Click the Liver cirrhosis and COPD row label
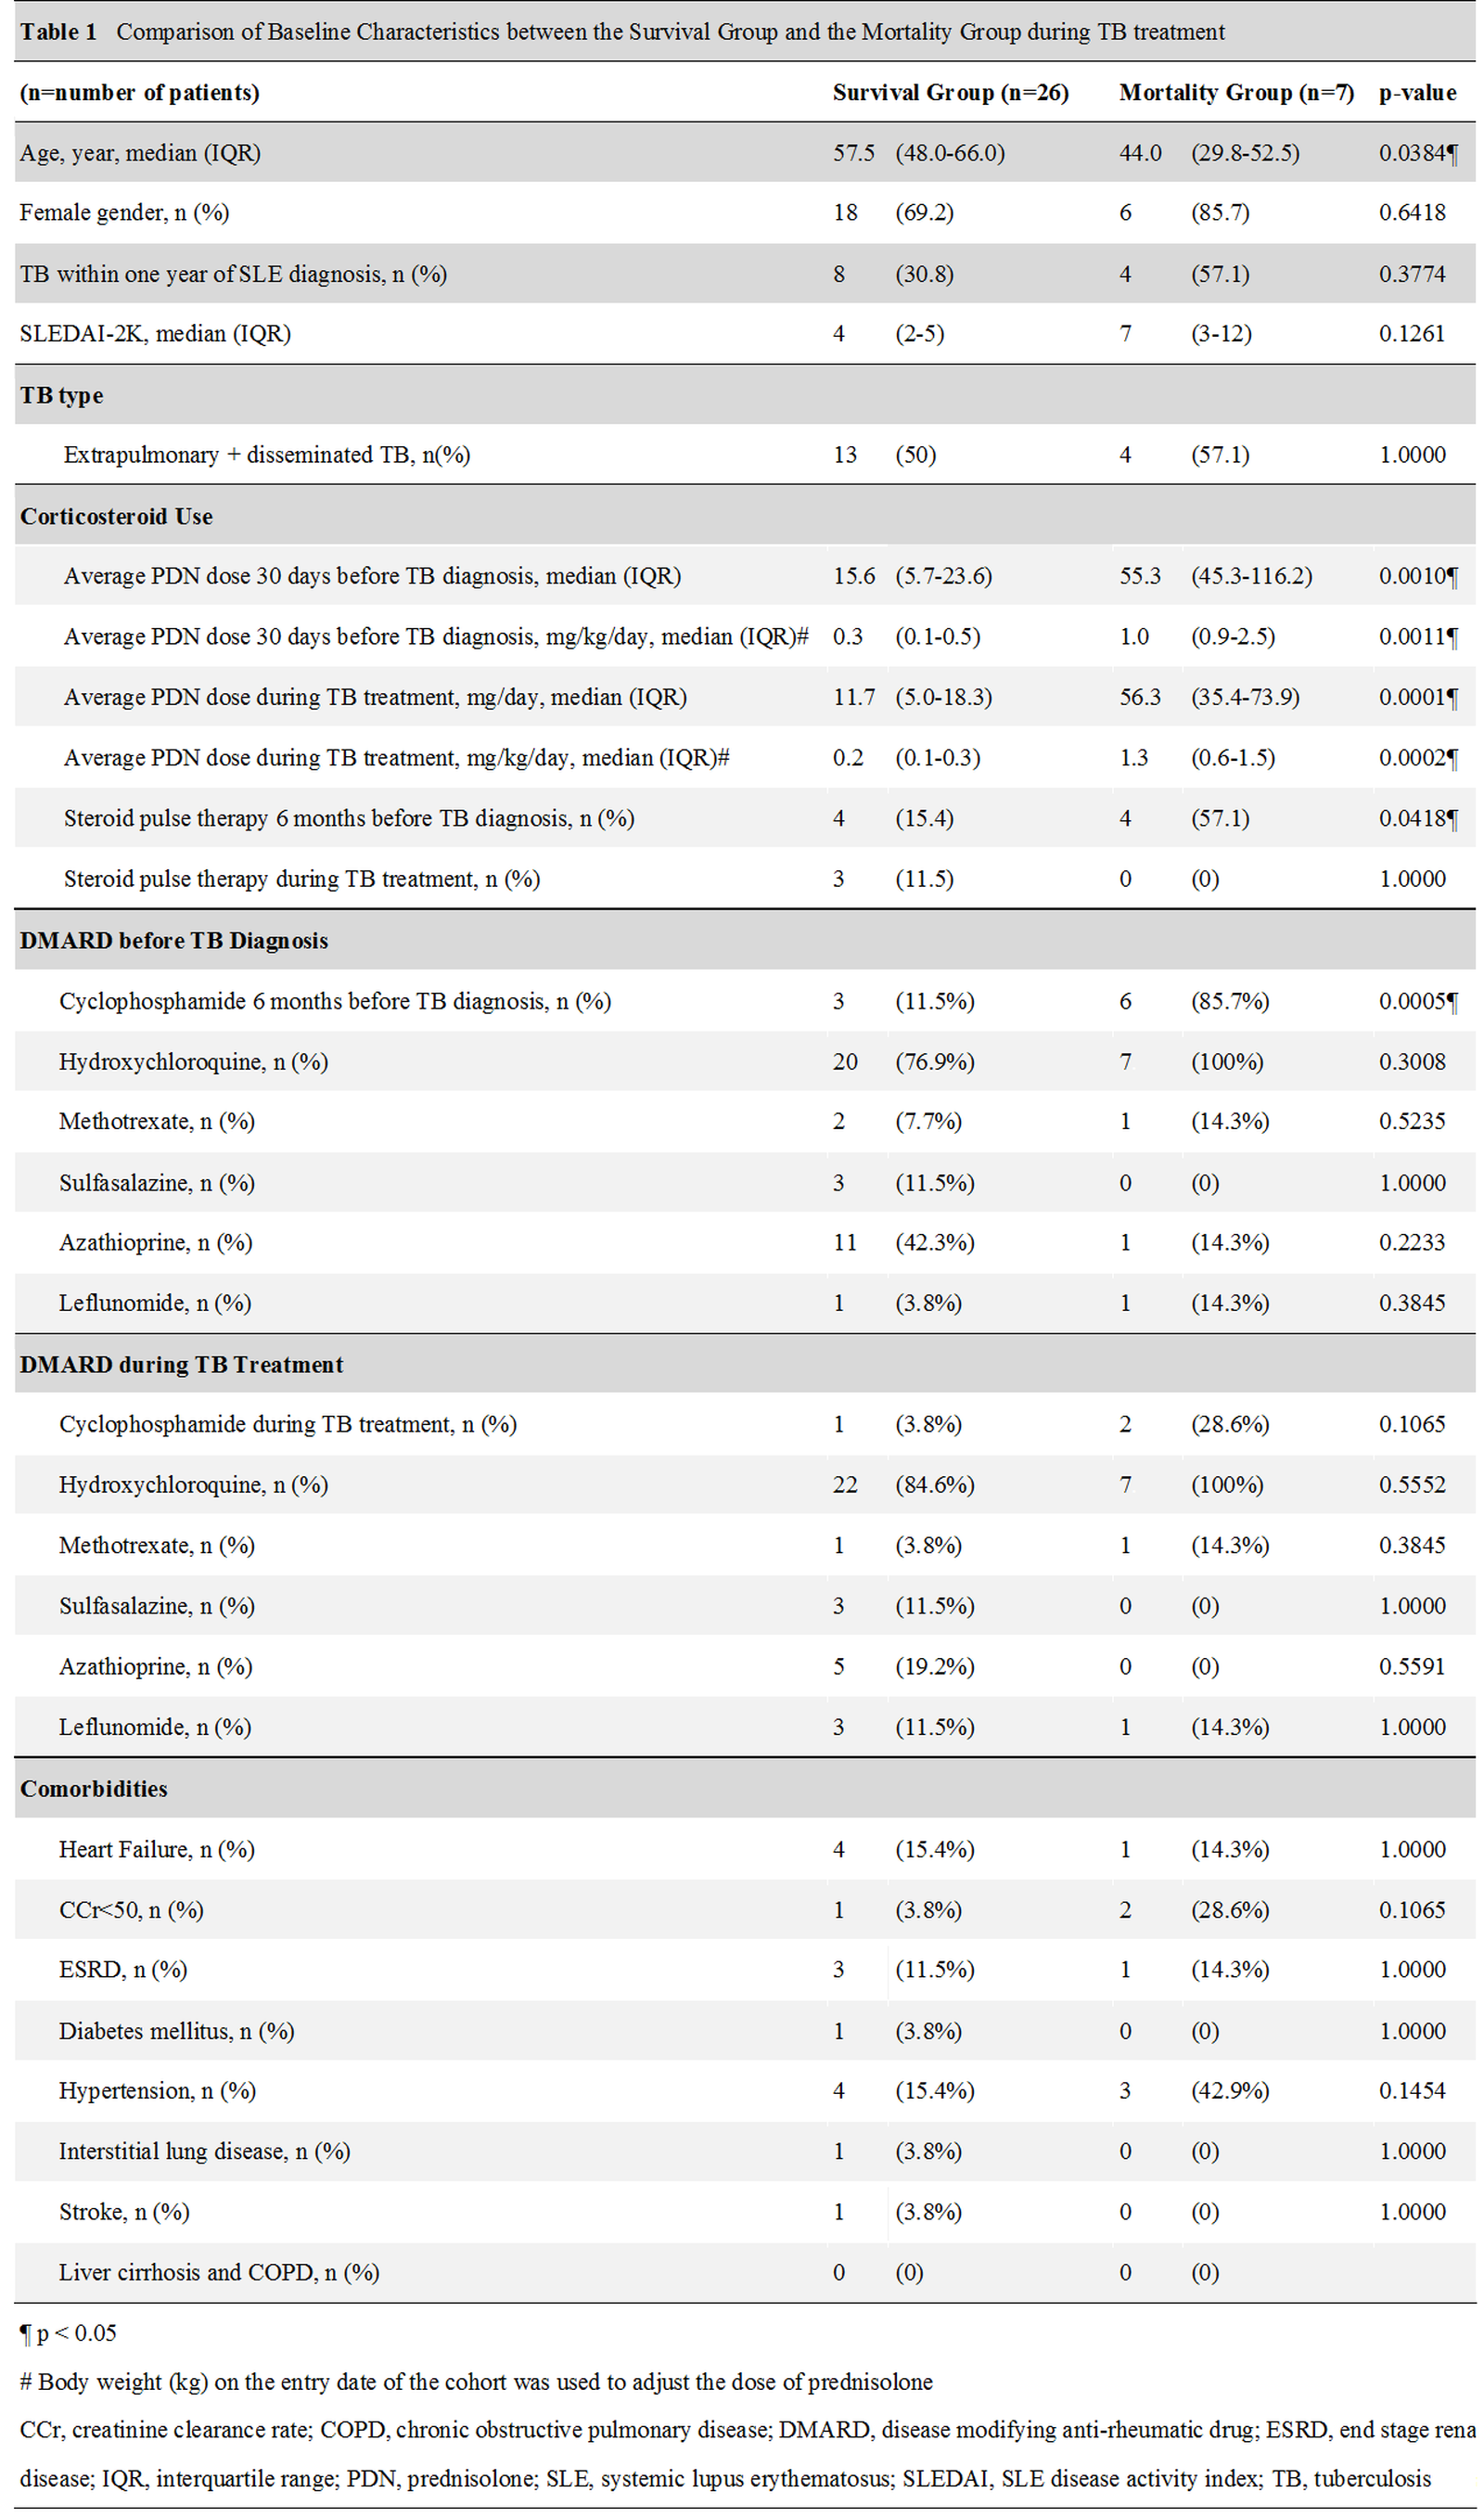Screen dimensions: 1484x2518 tap(219, 2272)
